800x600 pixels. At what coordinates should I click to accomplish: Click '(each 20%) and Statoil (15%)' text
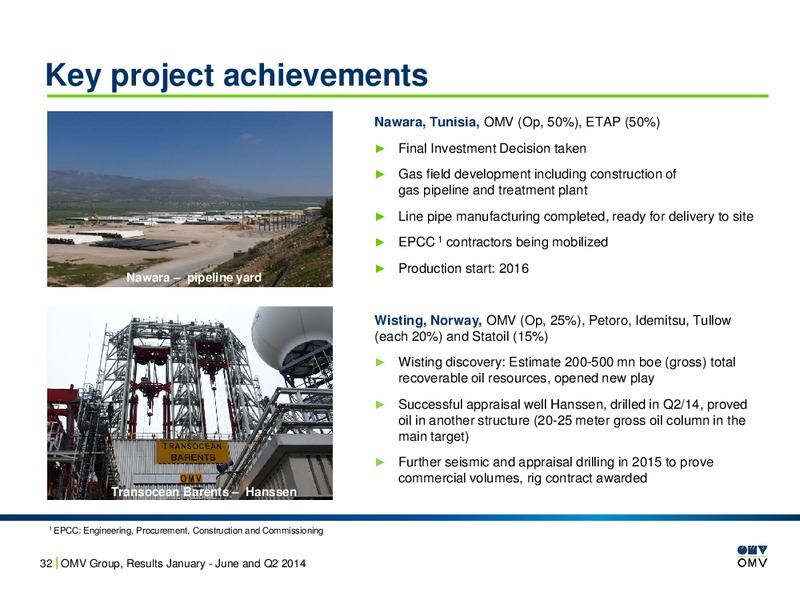[x=461, y=337]
